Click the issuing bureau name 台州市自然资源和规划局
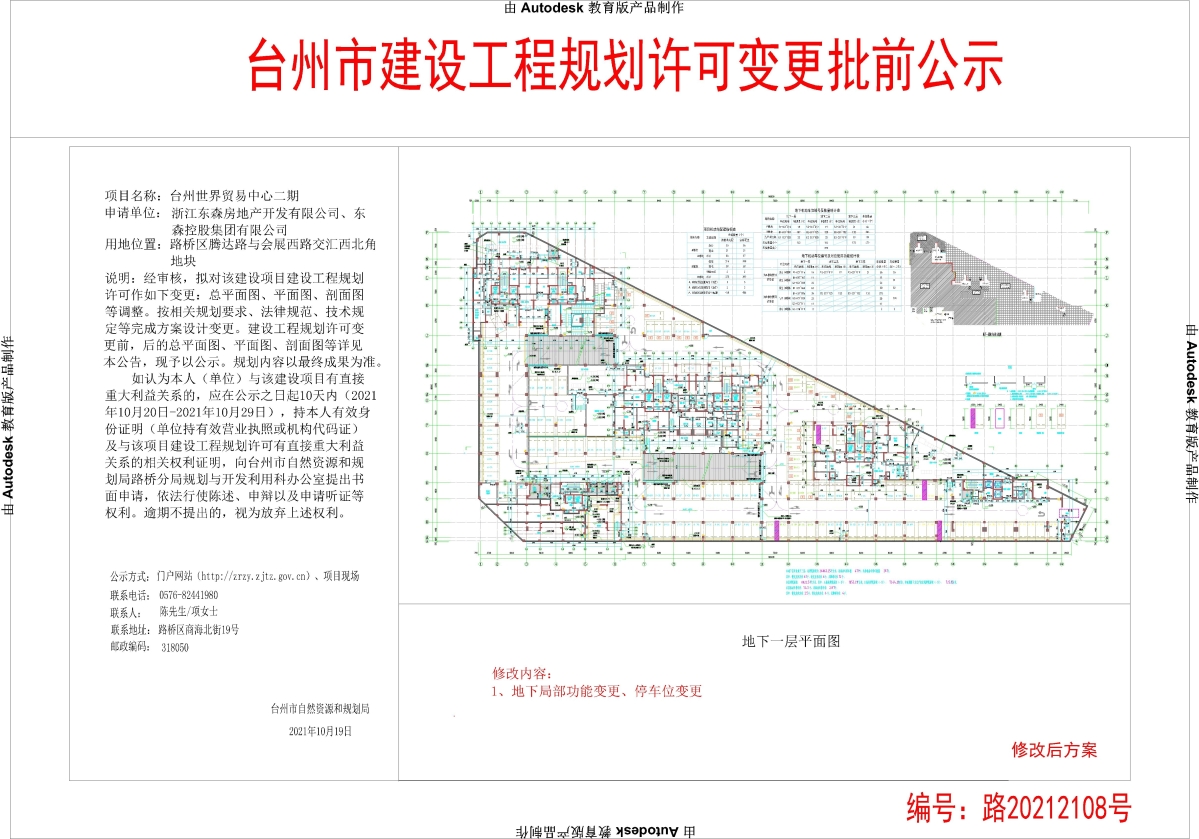This screenshot has height=839, width=1199. tap(320, 709)
